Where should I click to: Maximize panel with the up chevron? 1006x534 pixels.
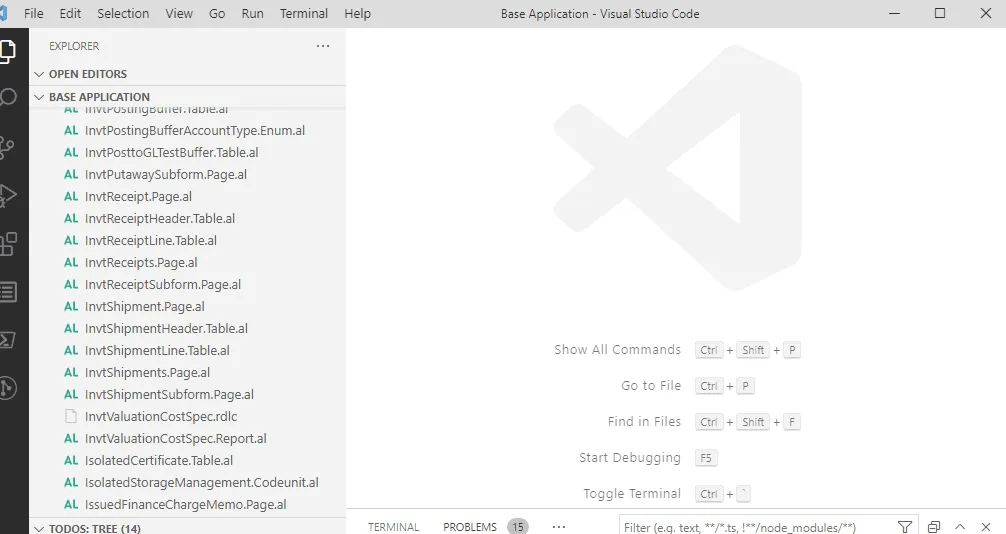960,527
